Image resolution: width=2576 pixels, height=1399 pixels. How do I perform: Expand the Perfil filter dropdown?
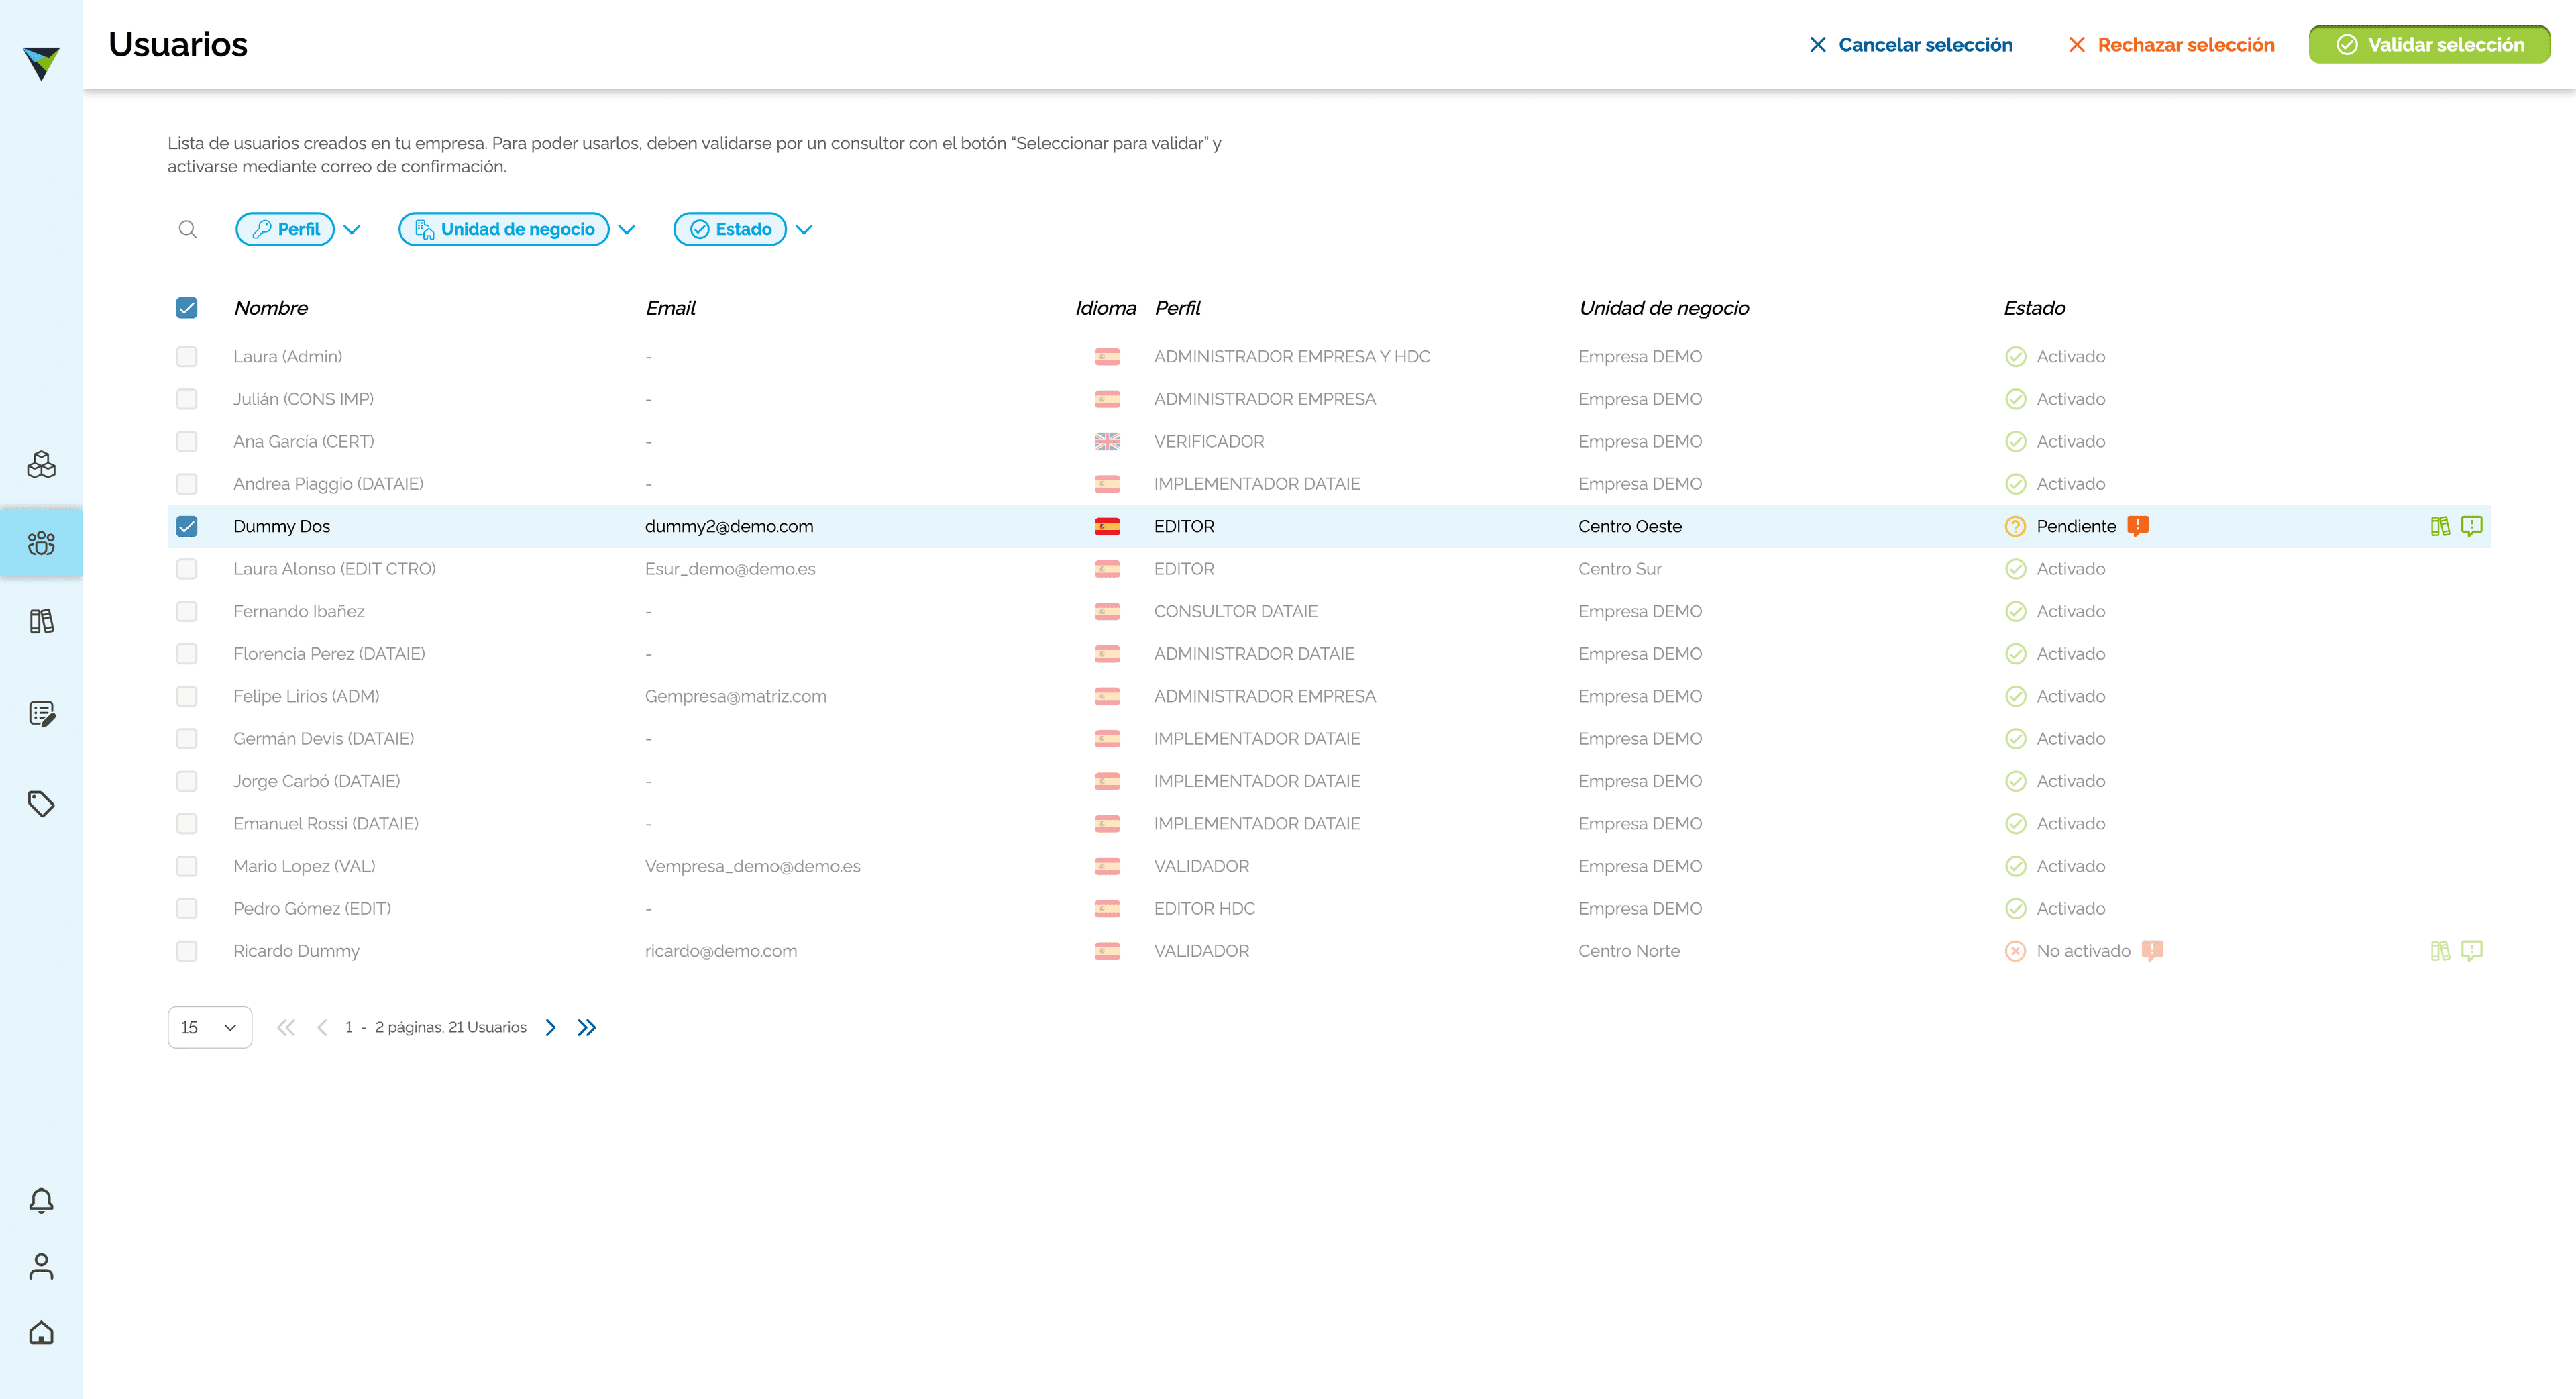point(352,229)
